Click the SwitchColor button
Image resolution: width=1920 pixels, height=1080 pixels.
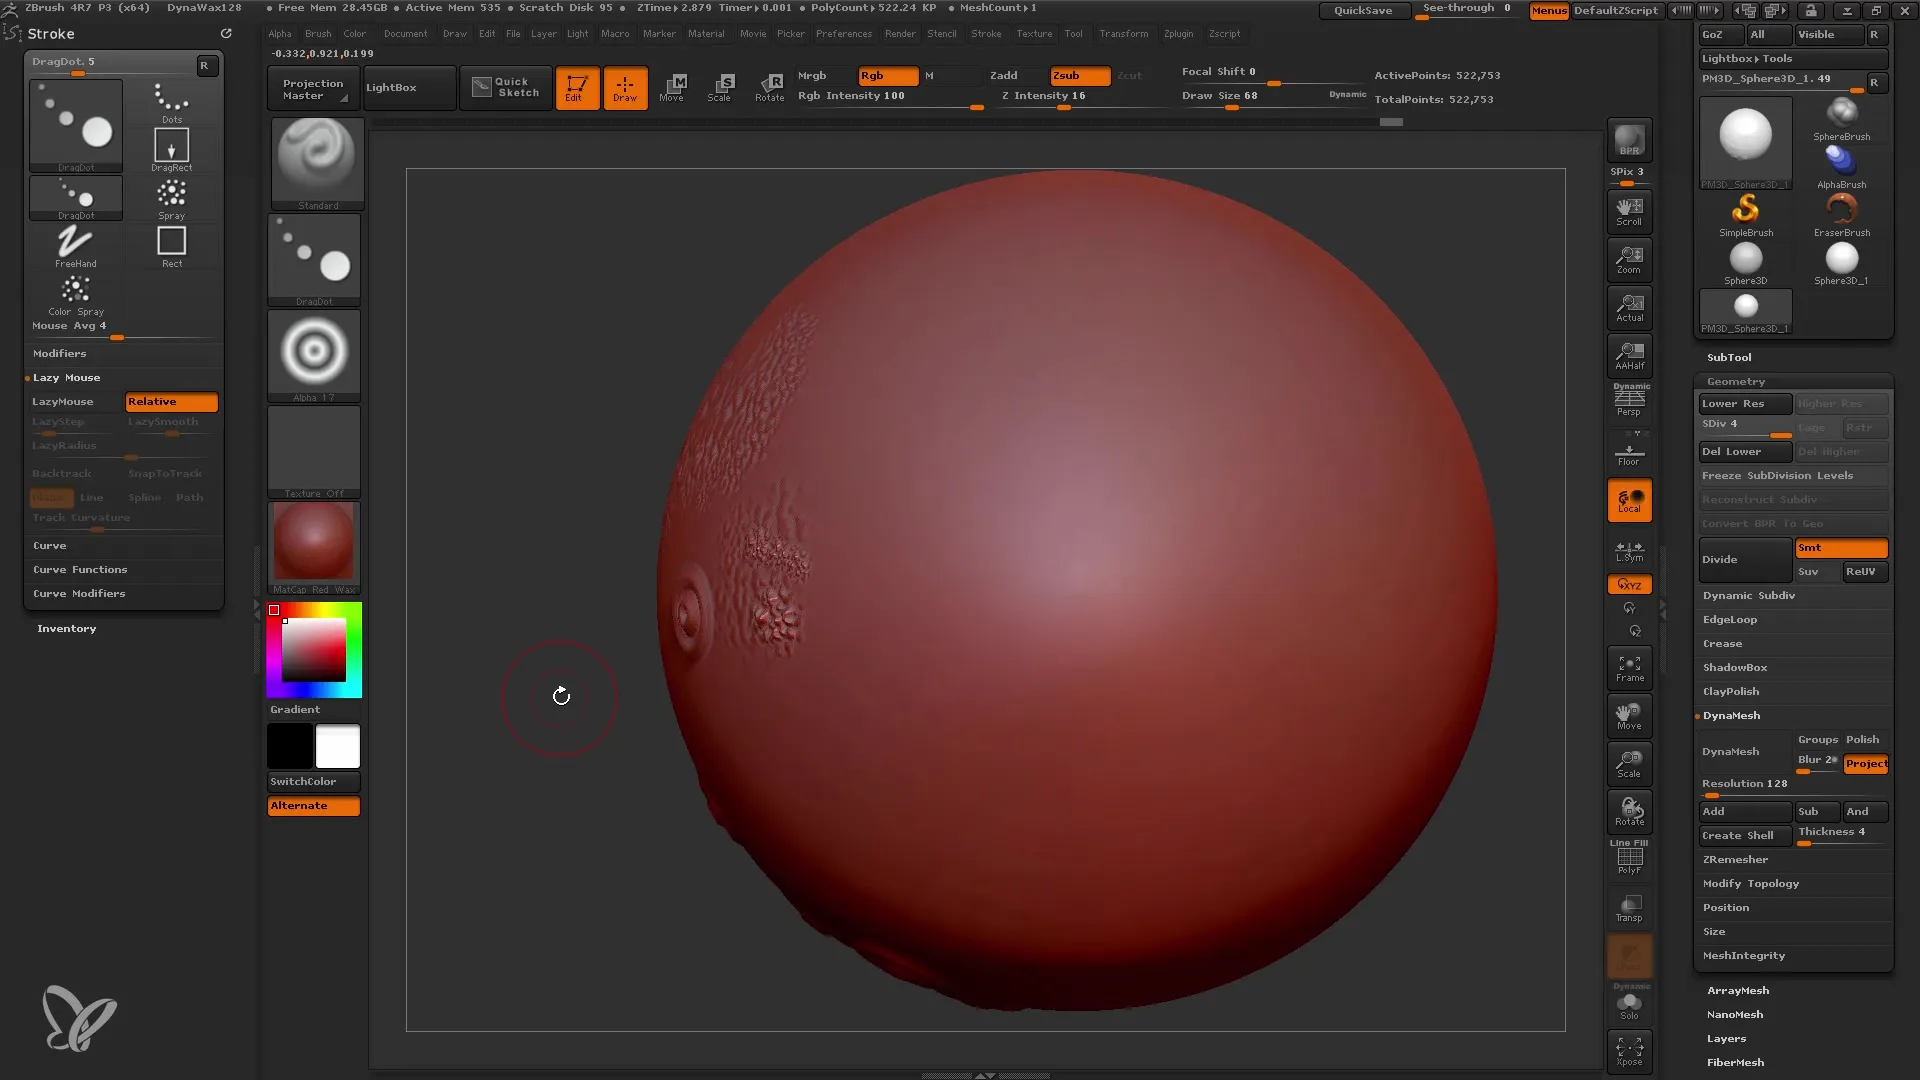point(314,782)
